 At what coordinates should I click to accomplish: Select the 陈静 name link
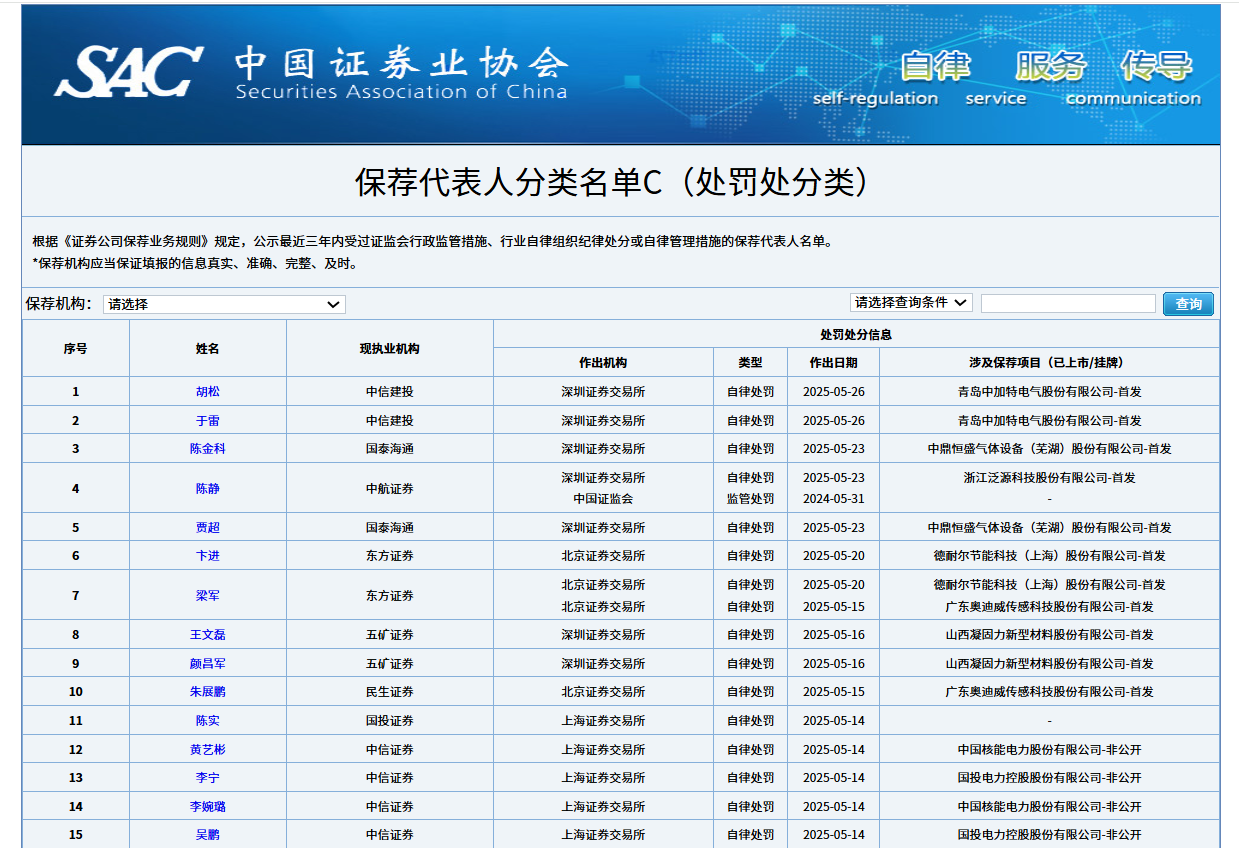pyautogui.click(x=207, y=489)
